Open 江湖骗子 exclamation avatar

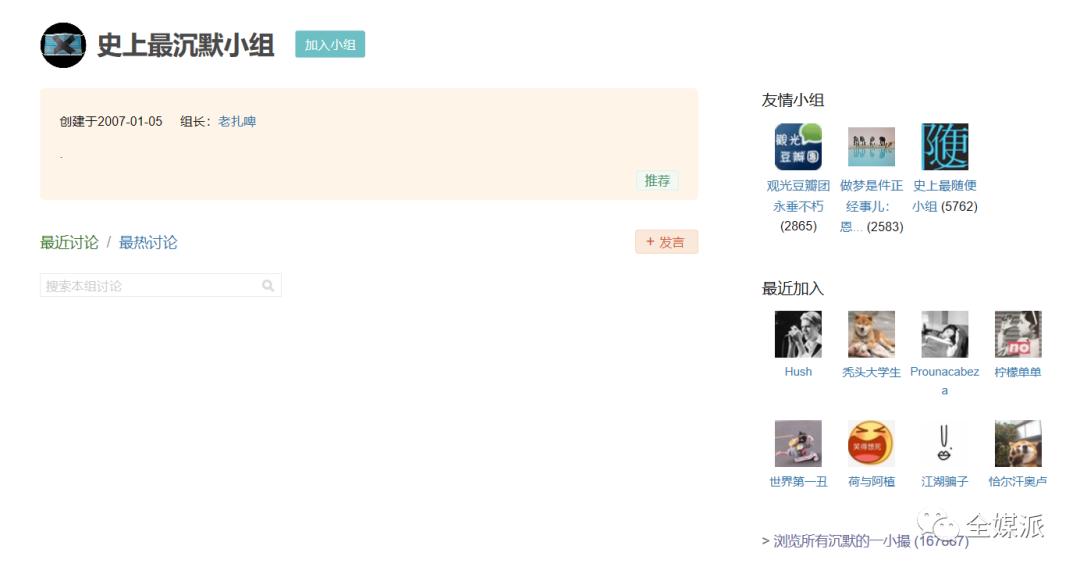(x=944, y=444)
